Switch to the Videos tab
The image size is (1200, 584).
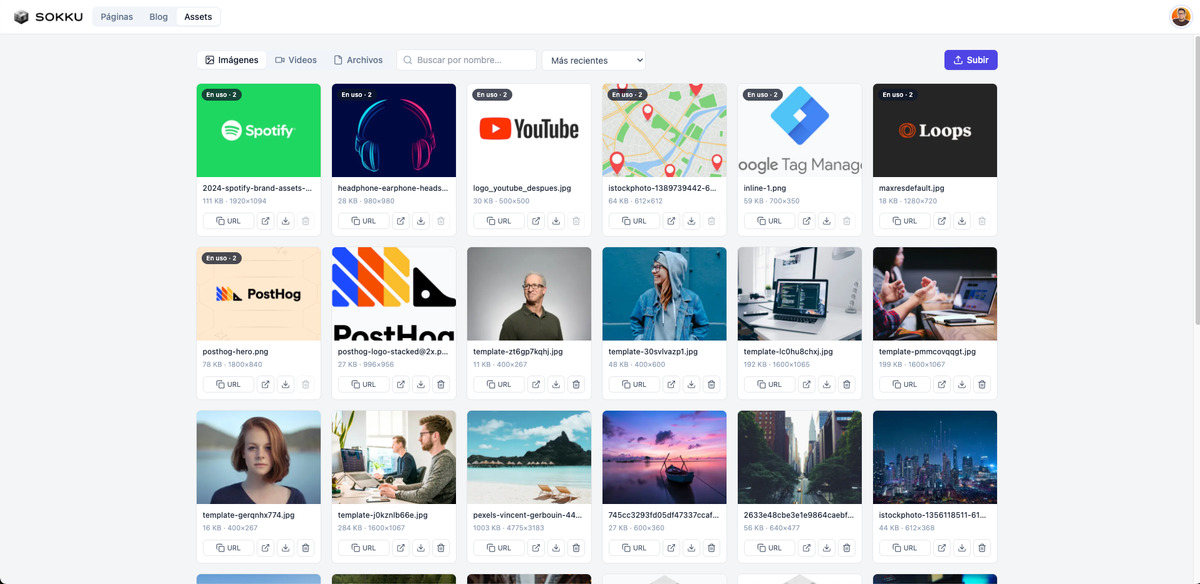pyautogui.click(x=296, y=60)
